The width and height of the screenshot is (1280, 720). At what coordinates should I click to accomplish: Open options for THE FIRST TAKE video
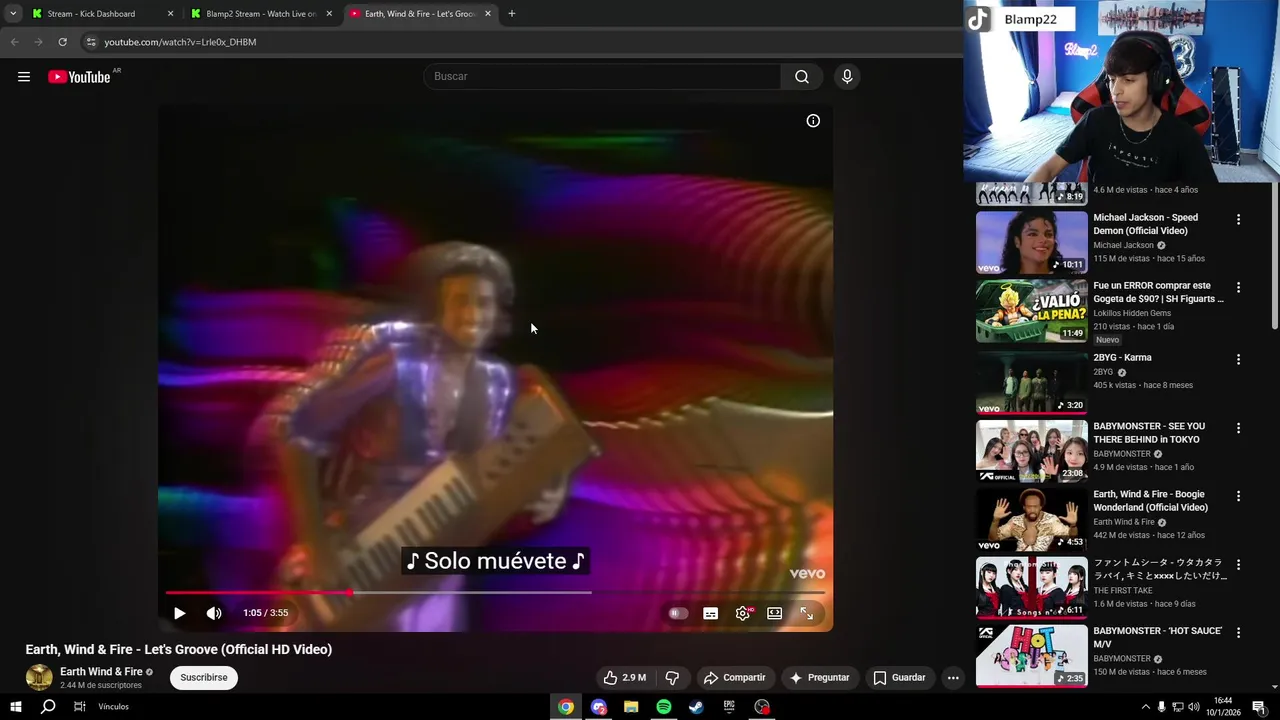click(1238, 564)
